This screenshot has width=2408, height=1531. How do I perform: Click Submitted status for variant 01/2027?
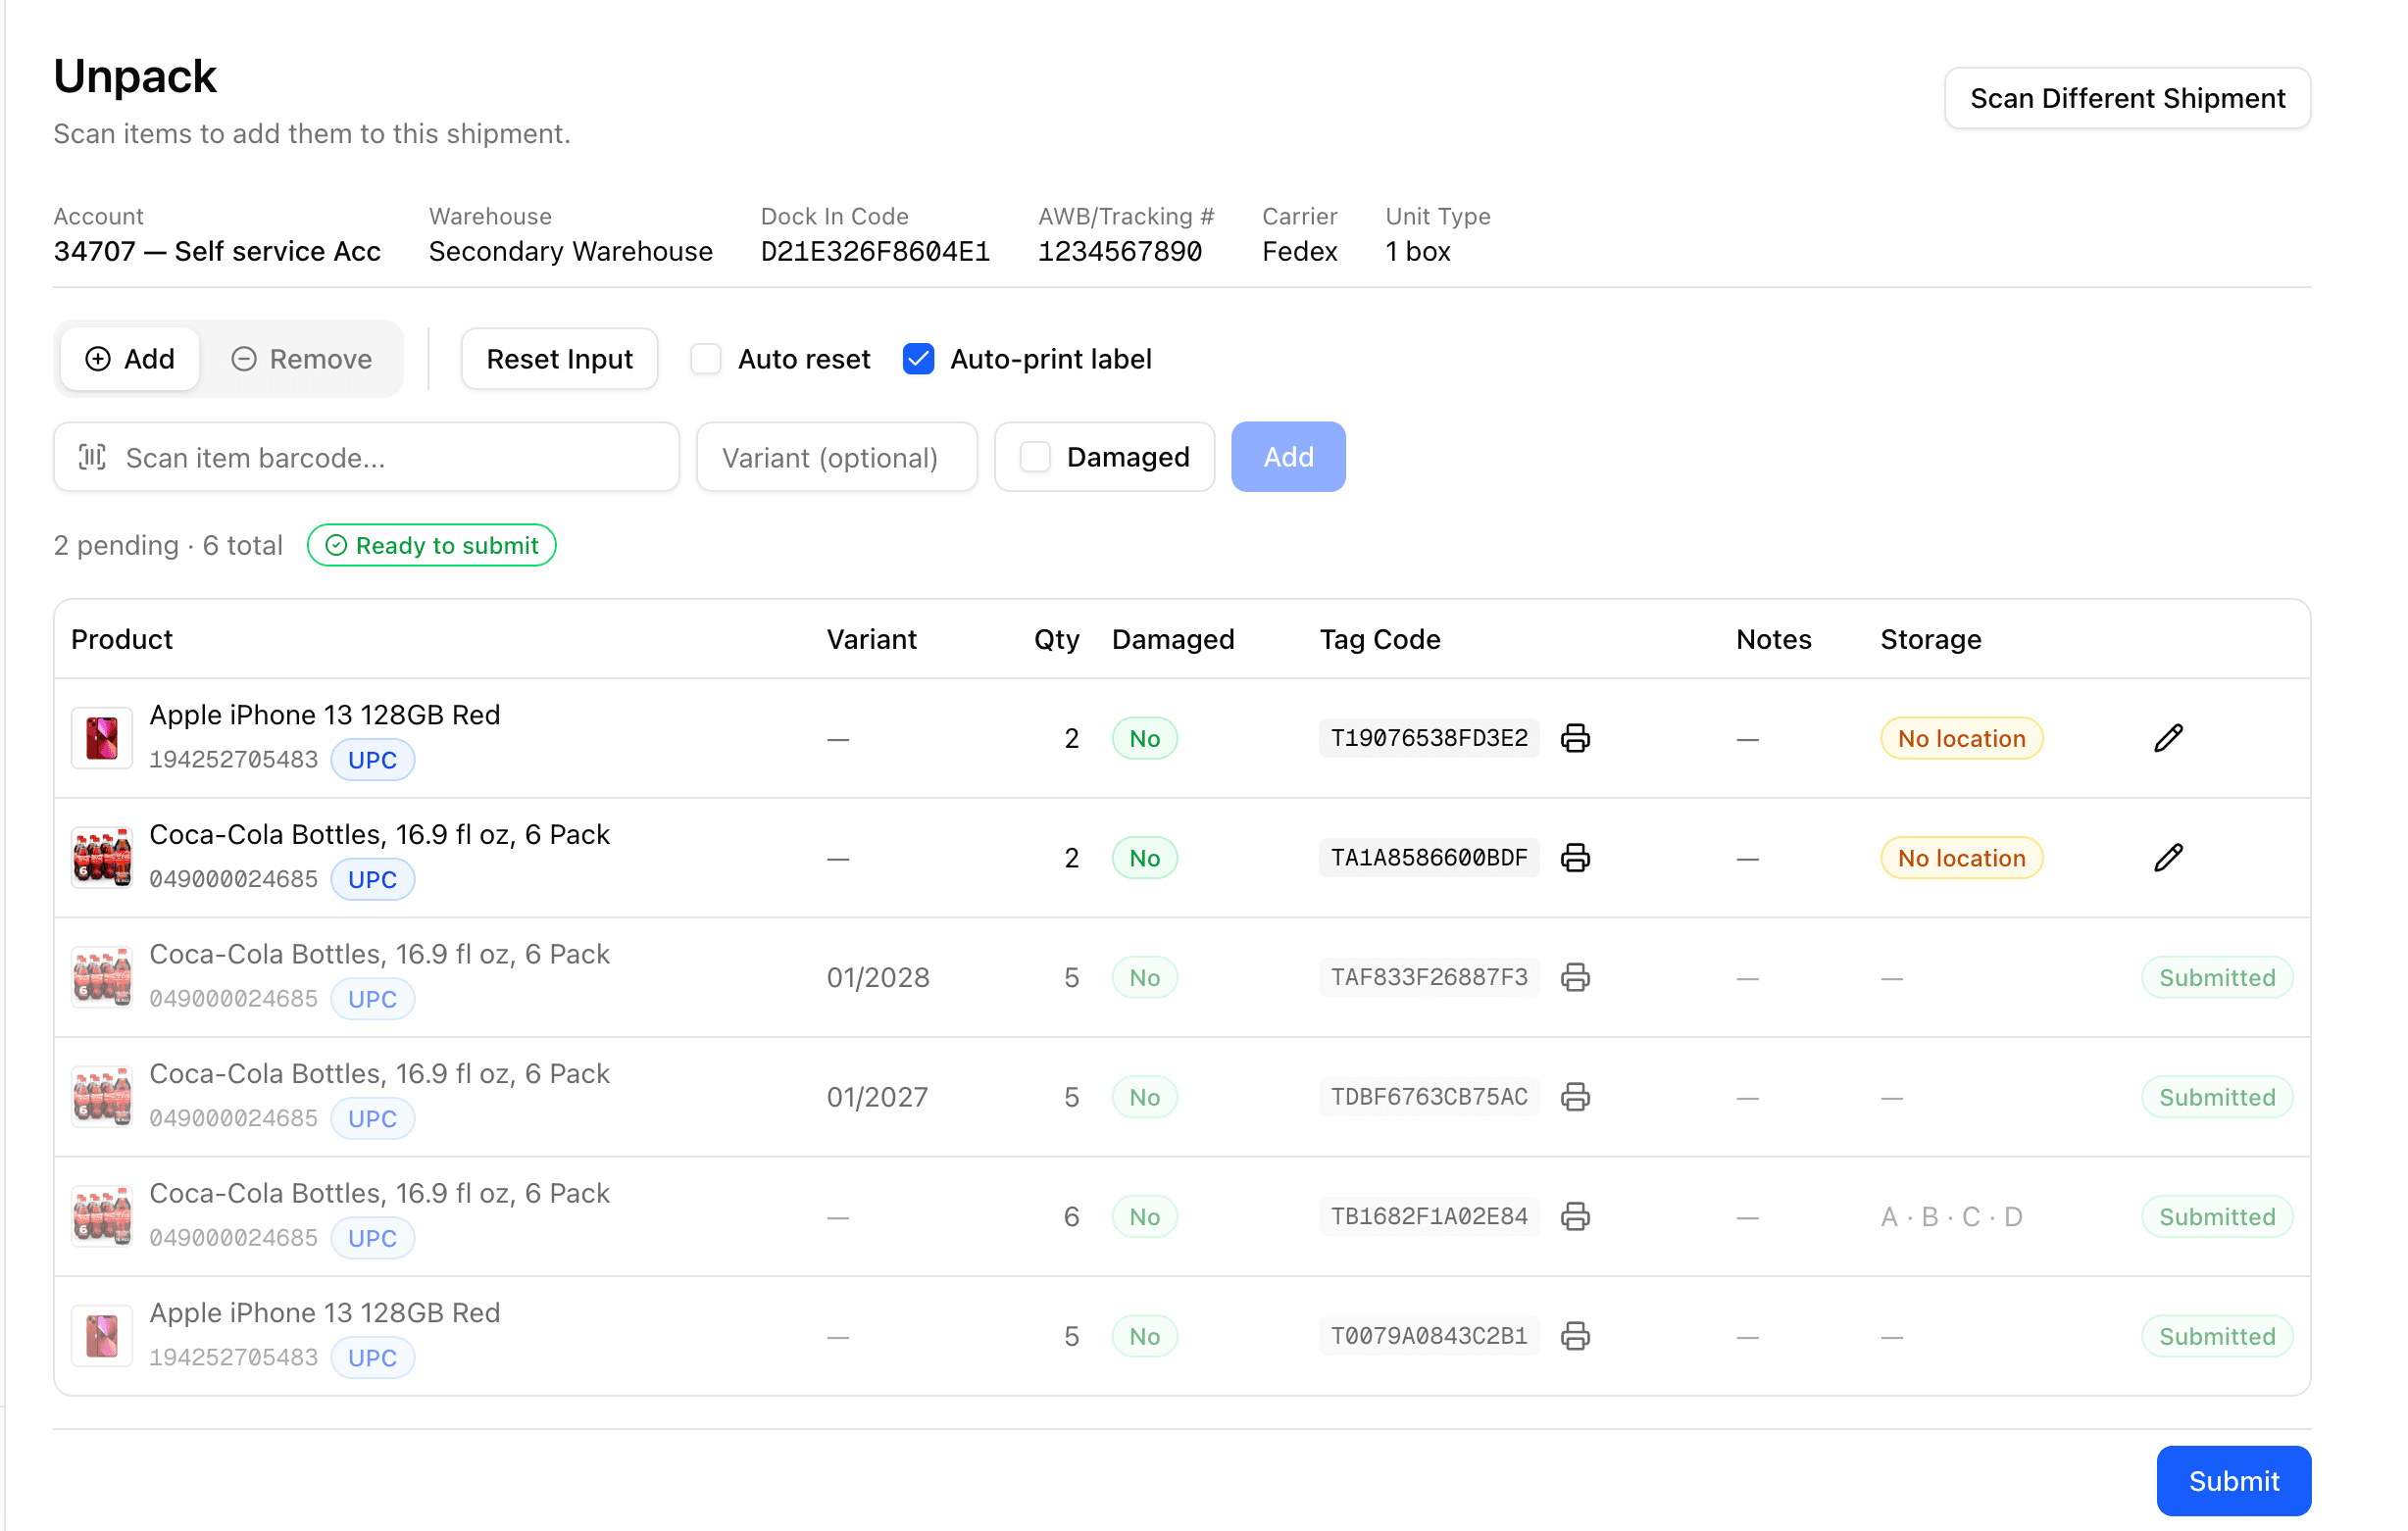click(x=2217, y=1097)
